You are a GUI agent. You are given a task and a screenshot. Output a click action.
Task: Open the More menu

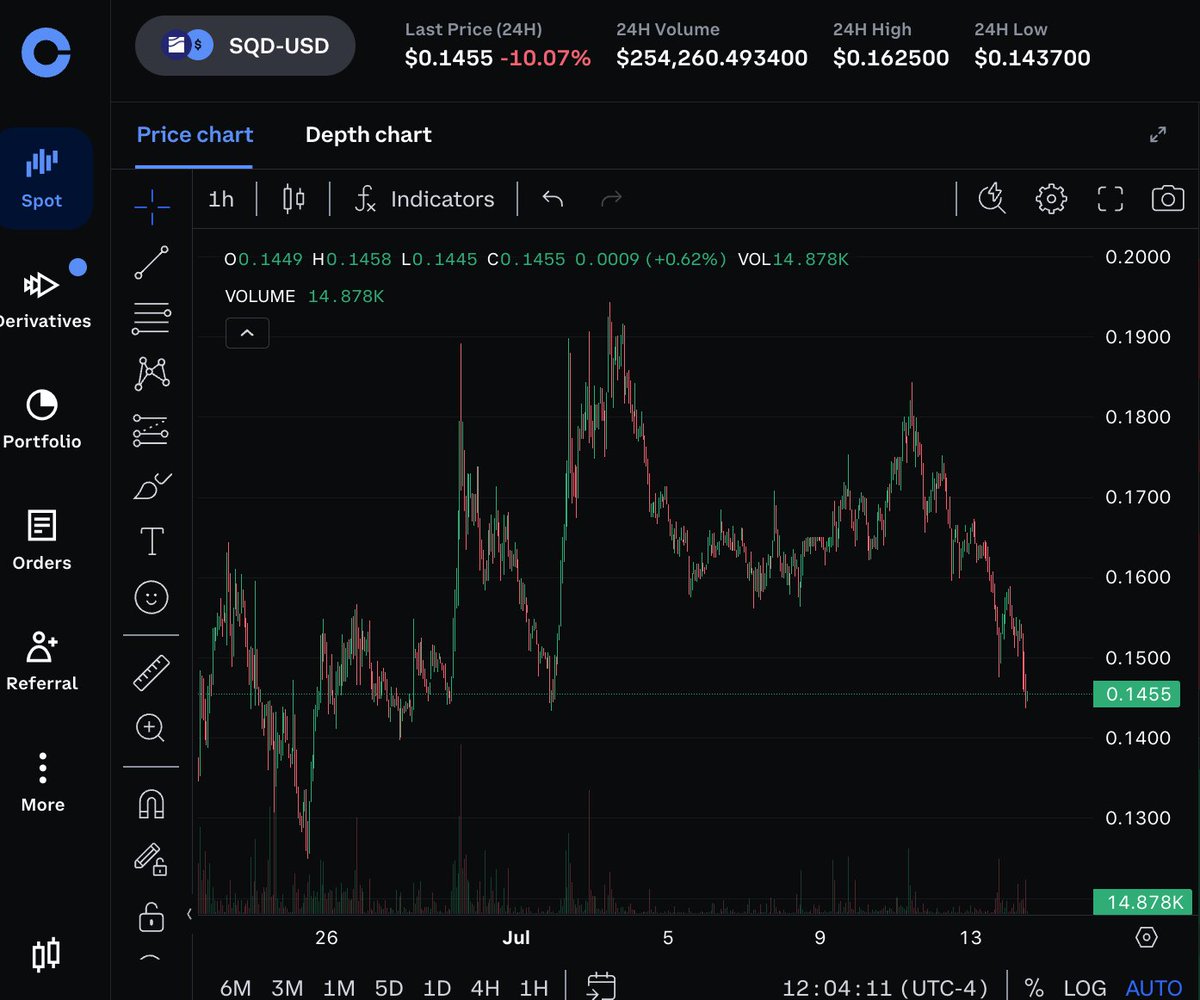point(42,783)
